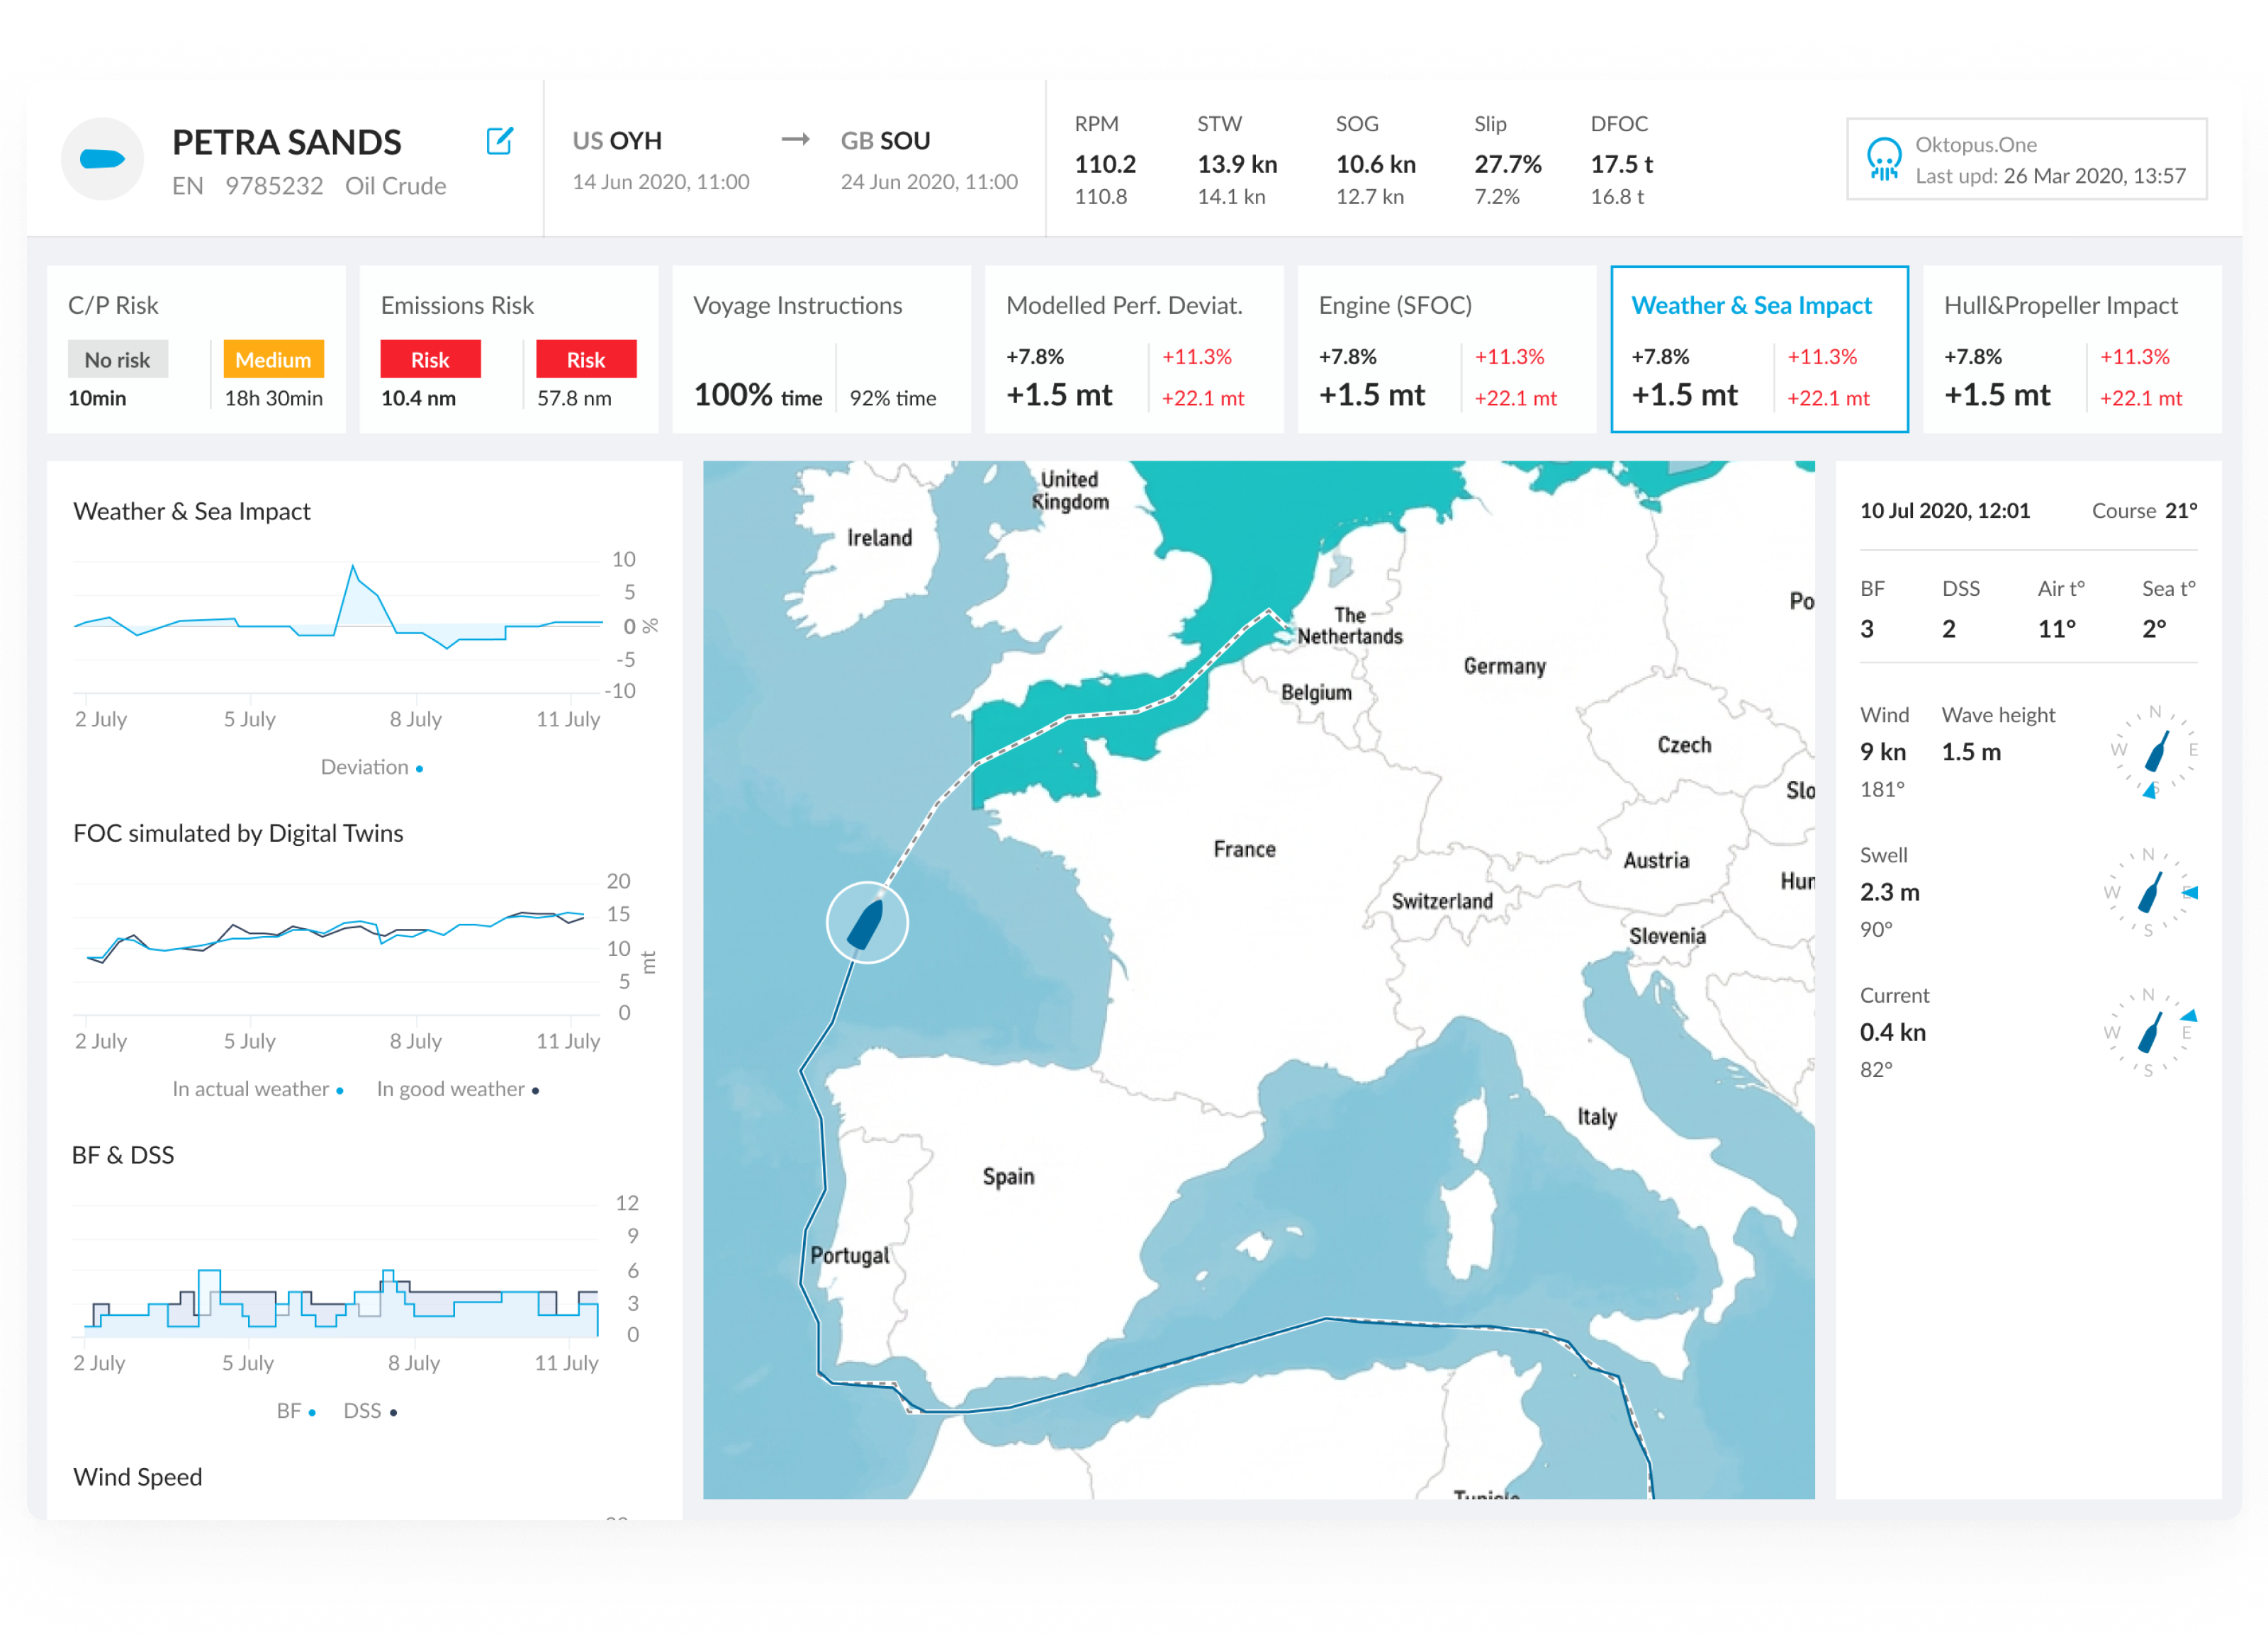Open the Hull&Propeller Impact card
This screenshot has width=2268, height=1651.
tap(2072, 349)
